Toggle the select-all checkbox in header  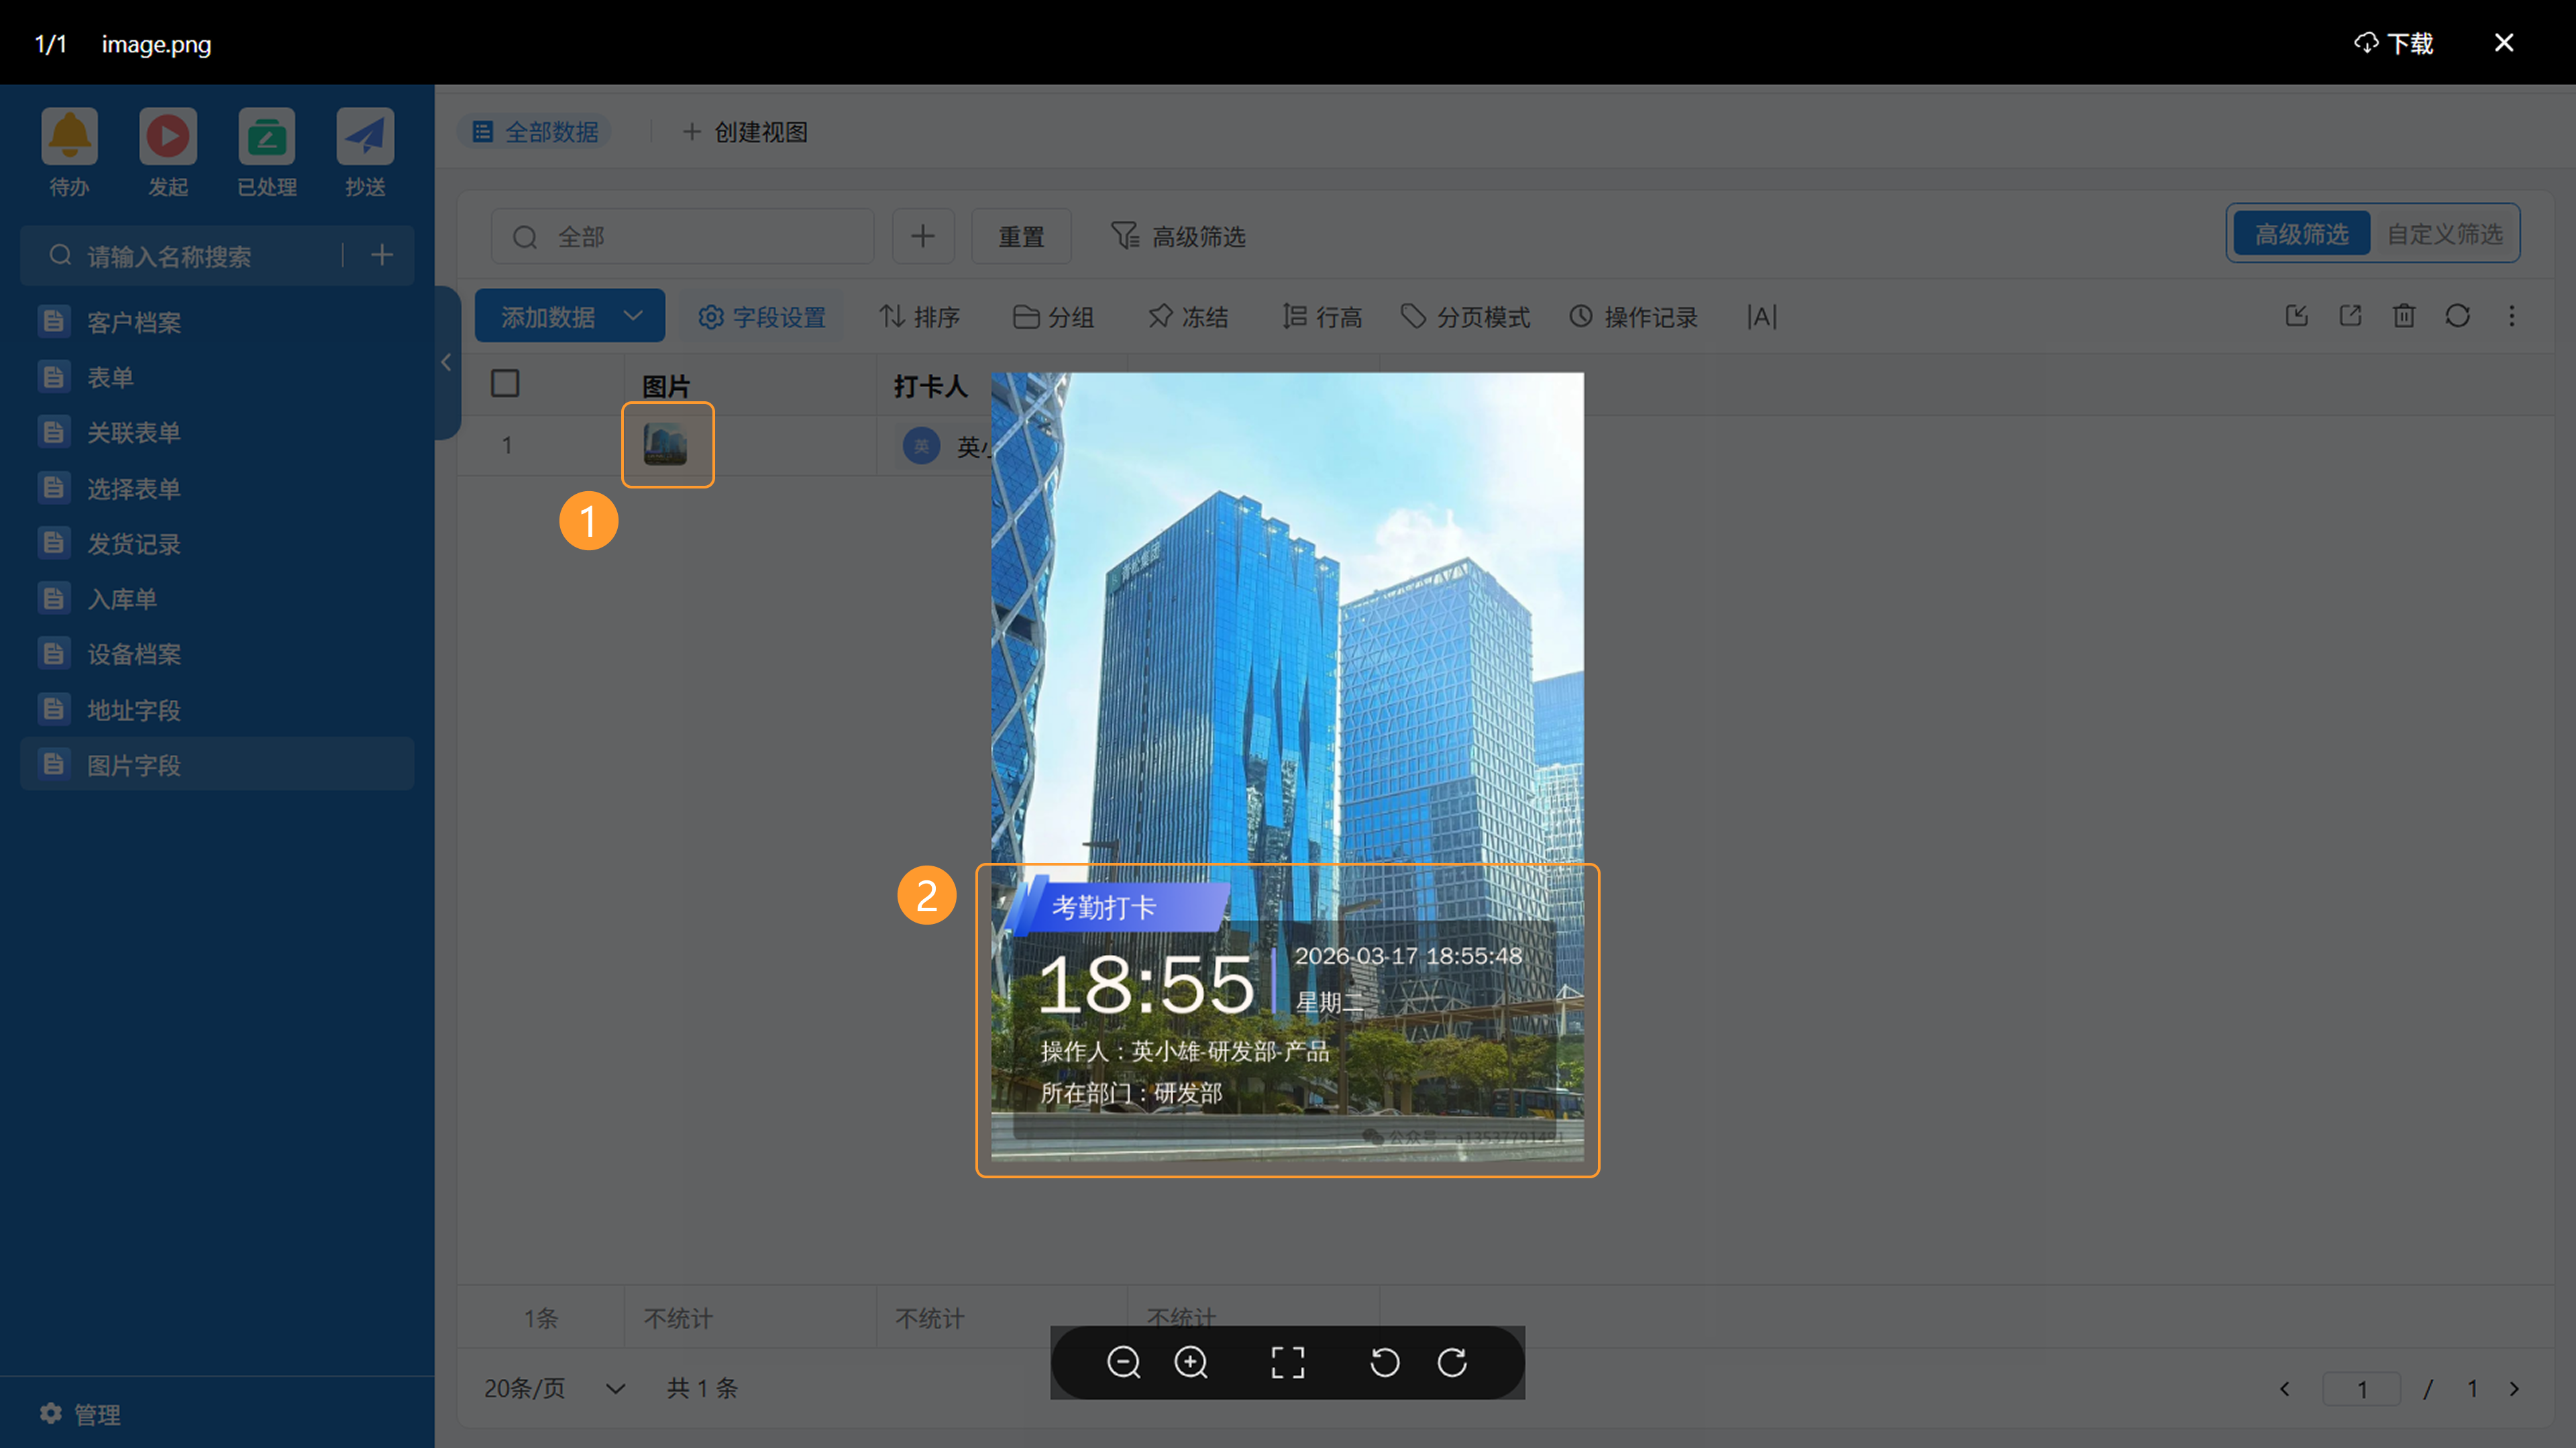(505, 383)
